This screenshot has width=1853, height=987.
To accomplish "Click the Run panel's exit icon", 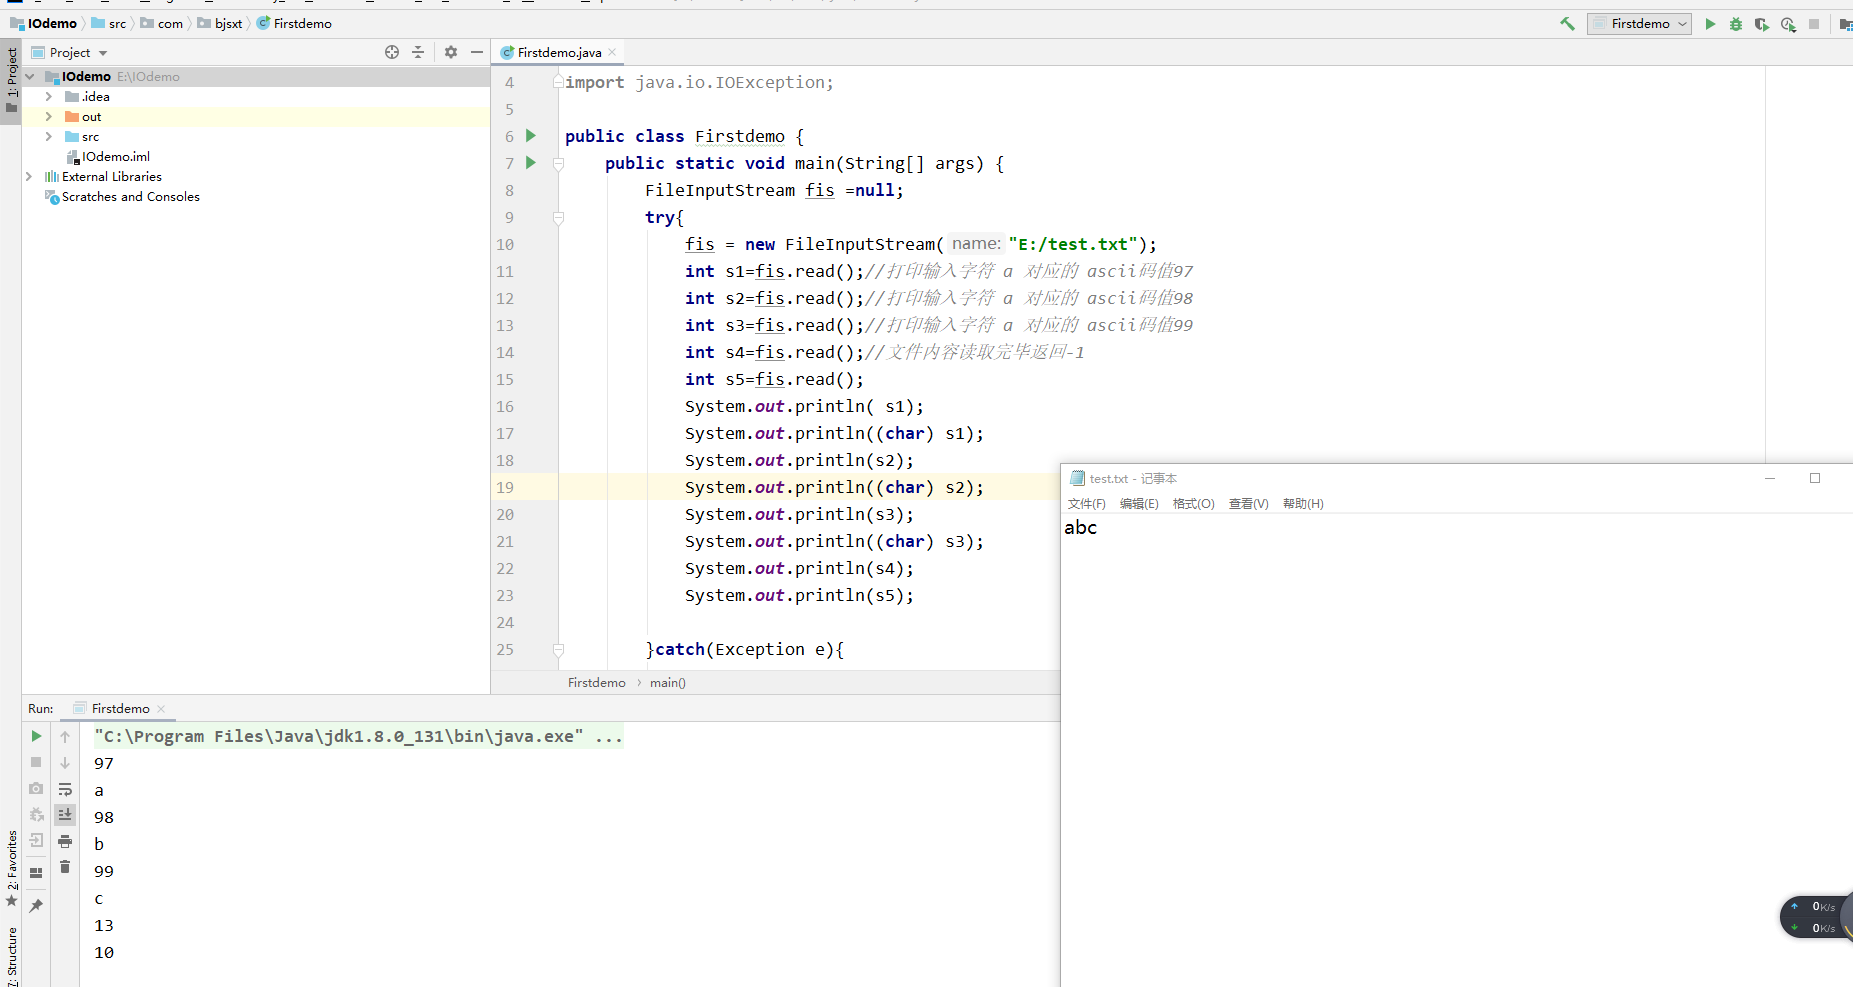I will click(36, 840).
